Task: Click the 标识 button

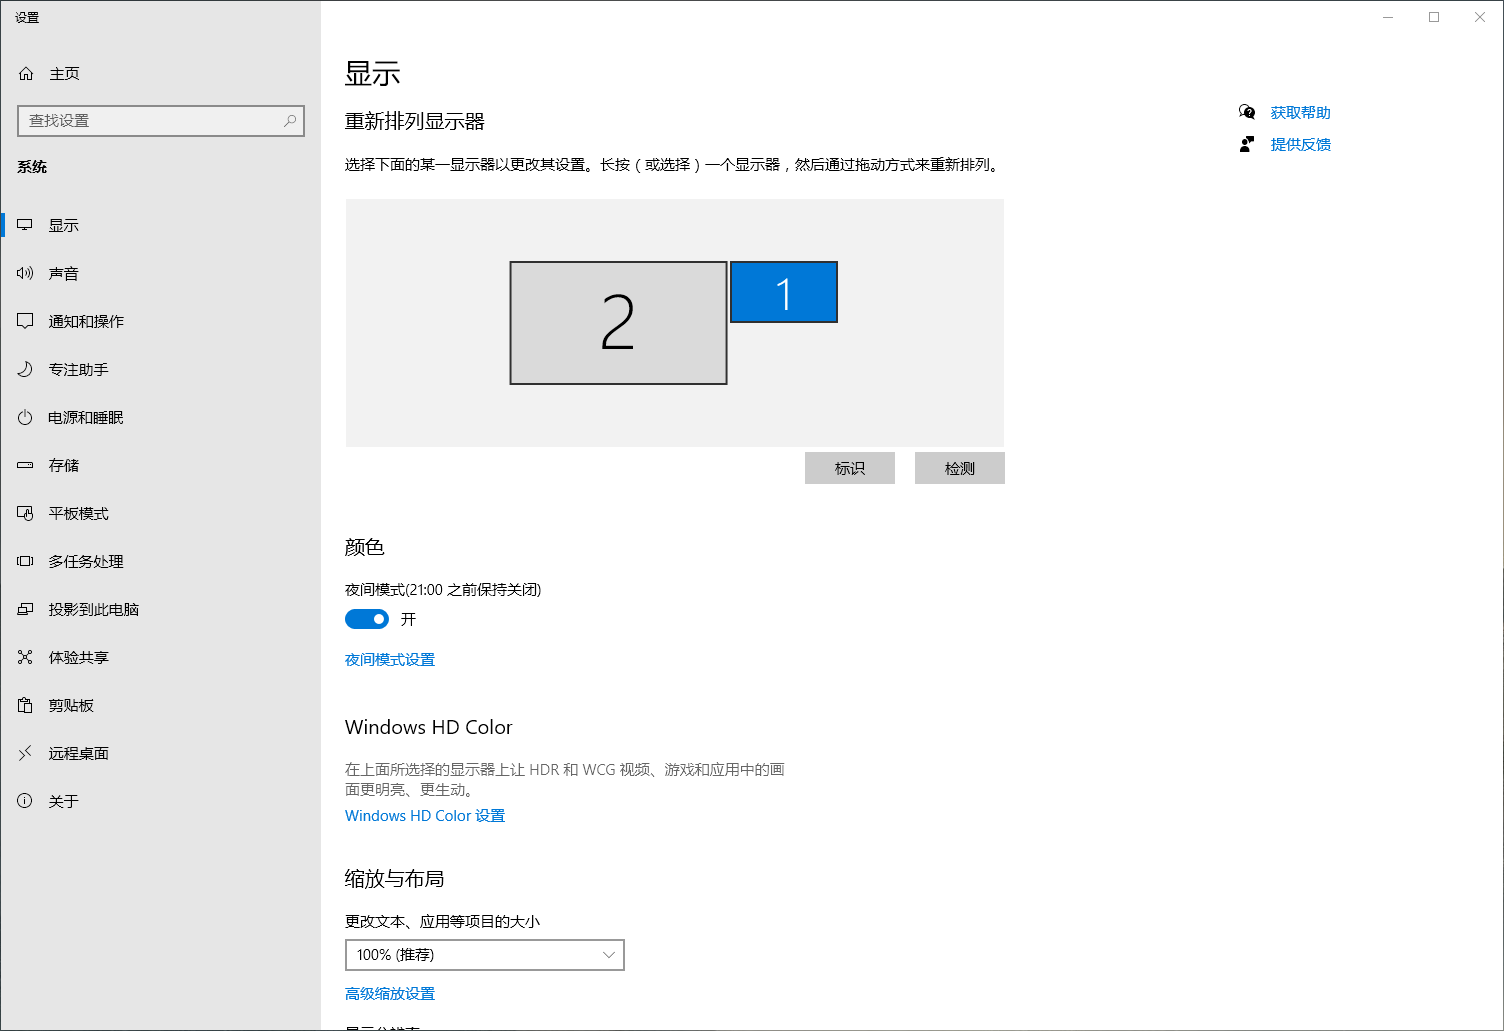Action: tap(850, 468)
